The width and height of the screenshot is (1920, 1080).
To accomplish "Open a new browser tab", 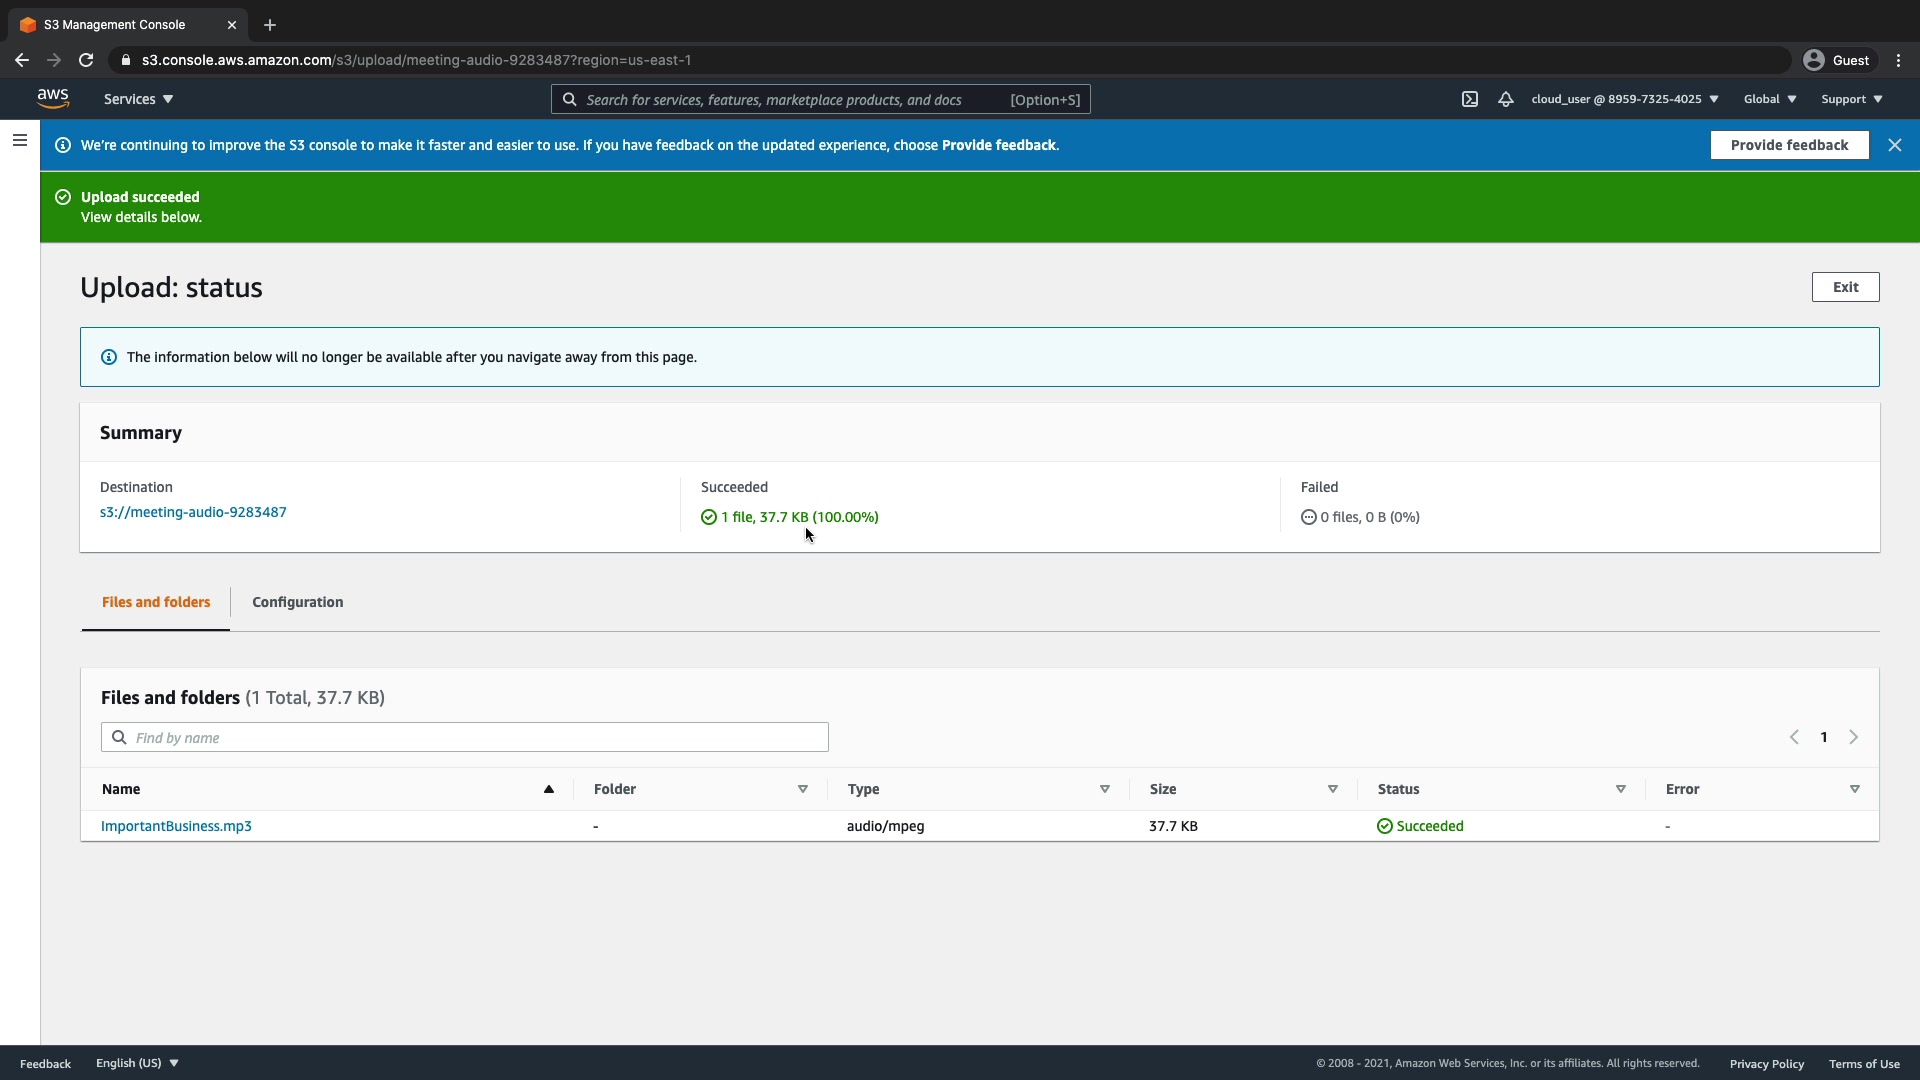I will tap(270, 25).
